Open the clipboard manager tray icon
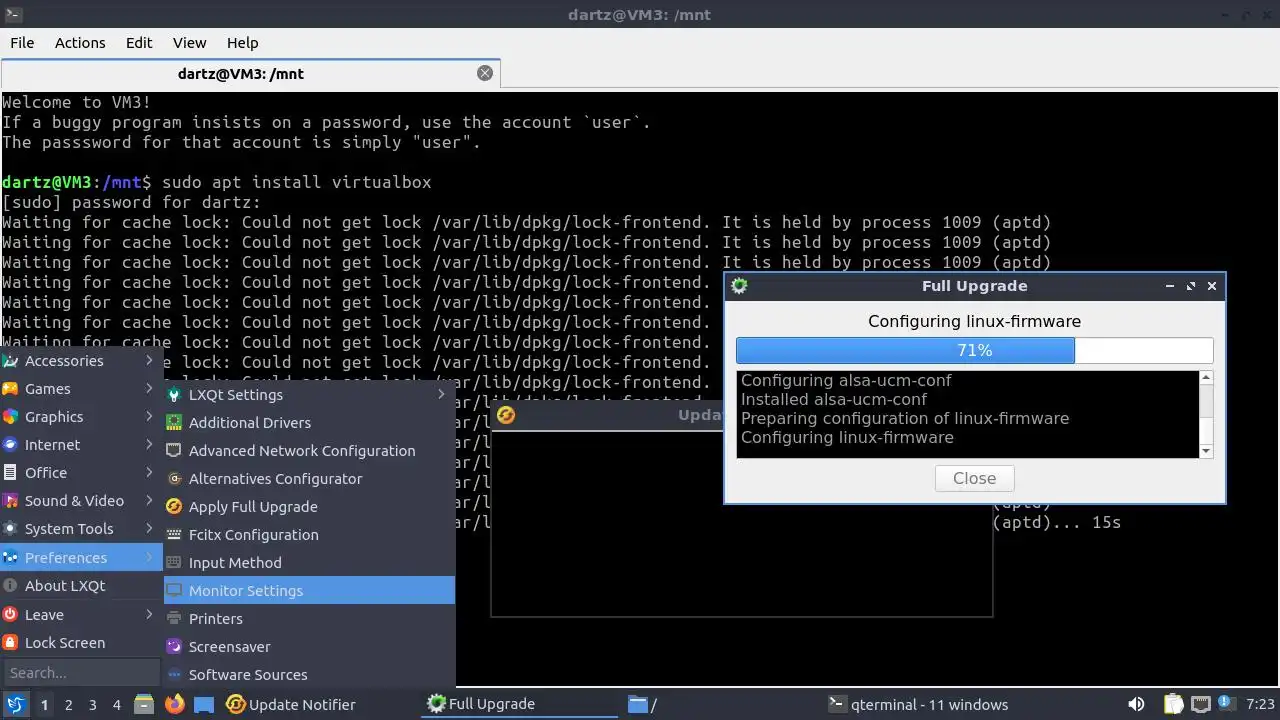This screenshot has width=1280, height=720. pos(1173,704)
